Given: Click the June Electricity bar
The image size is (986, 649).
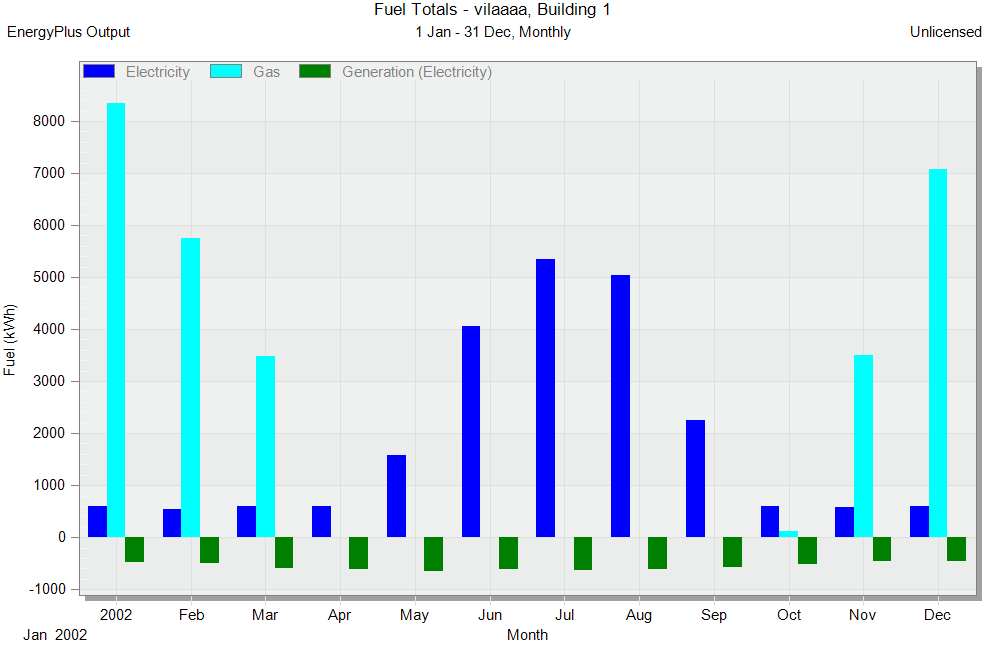Looking at the screenshot, I should tap(470, 431).
